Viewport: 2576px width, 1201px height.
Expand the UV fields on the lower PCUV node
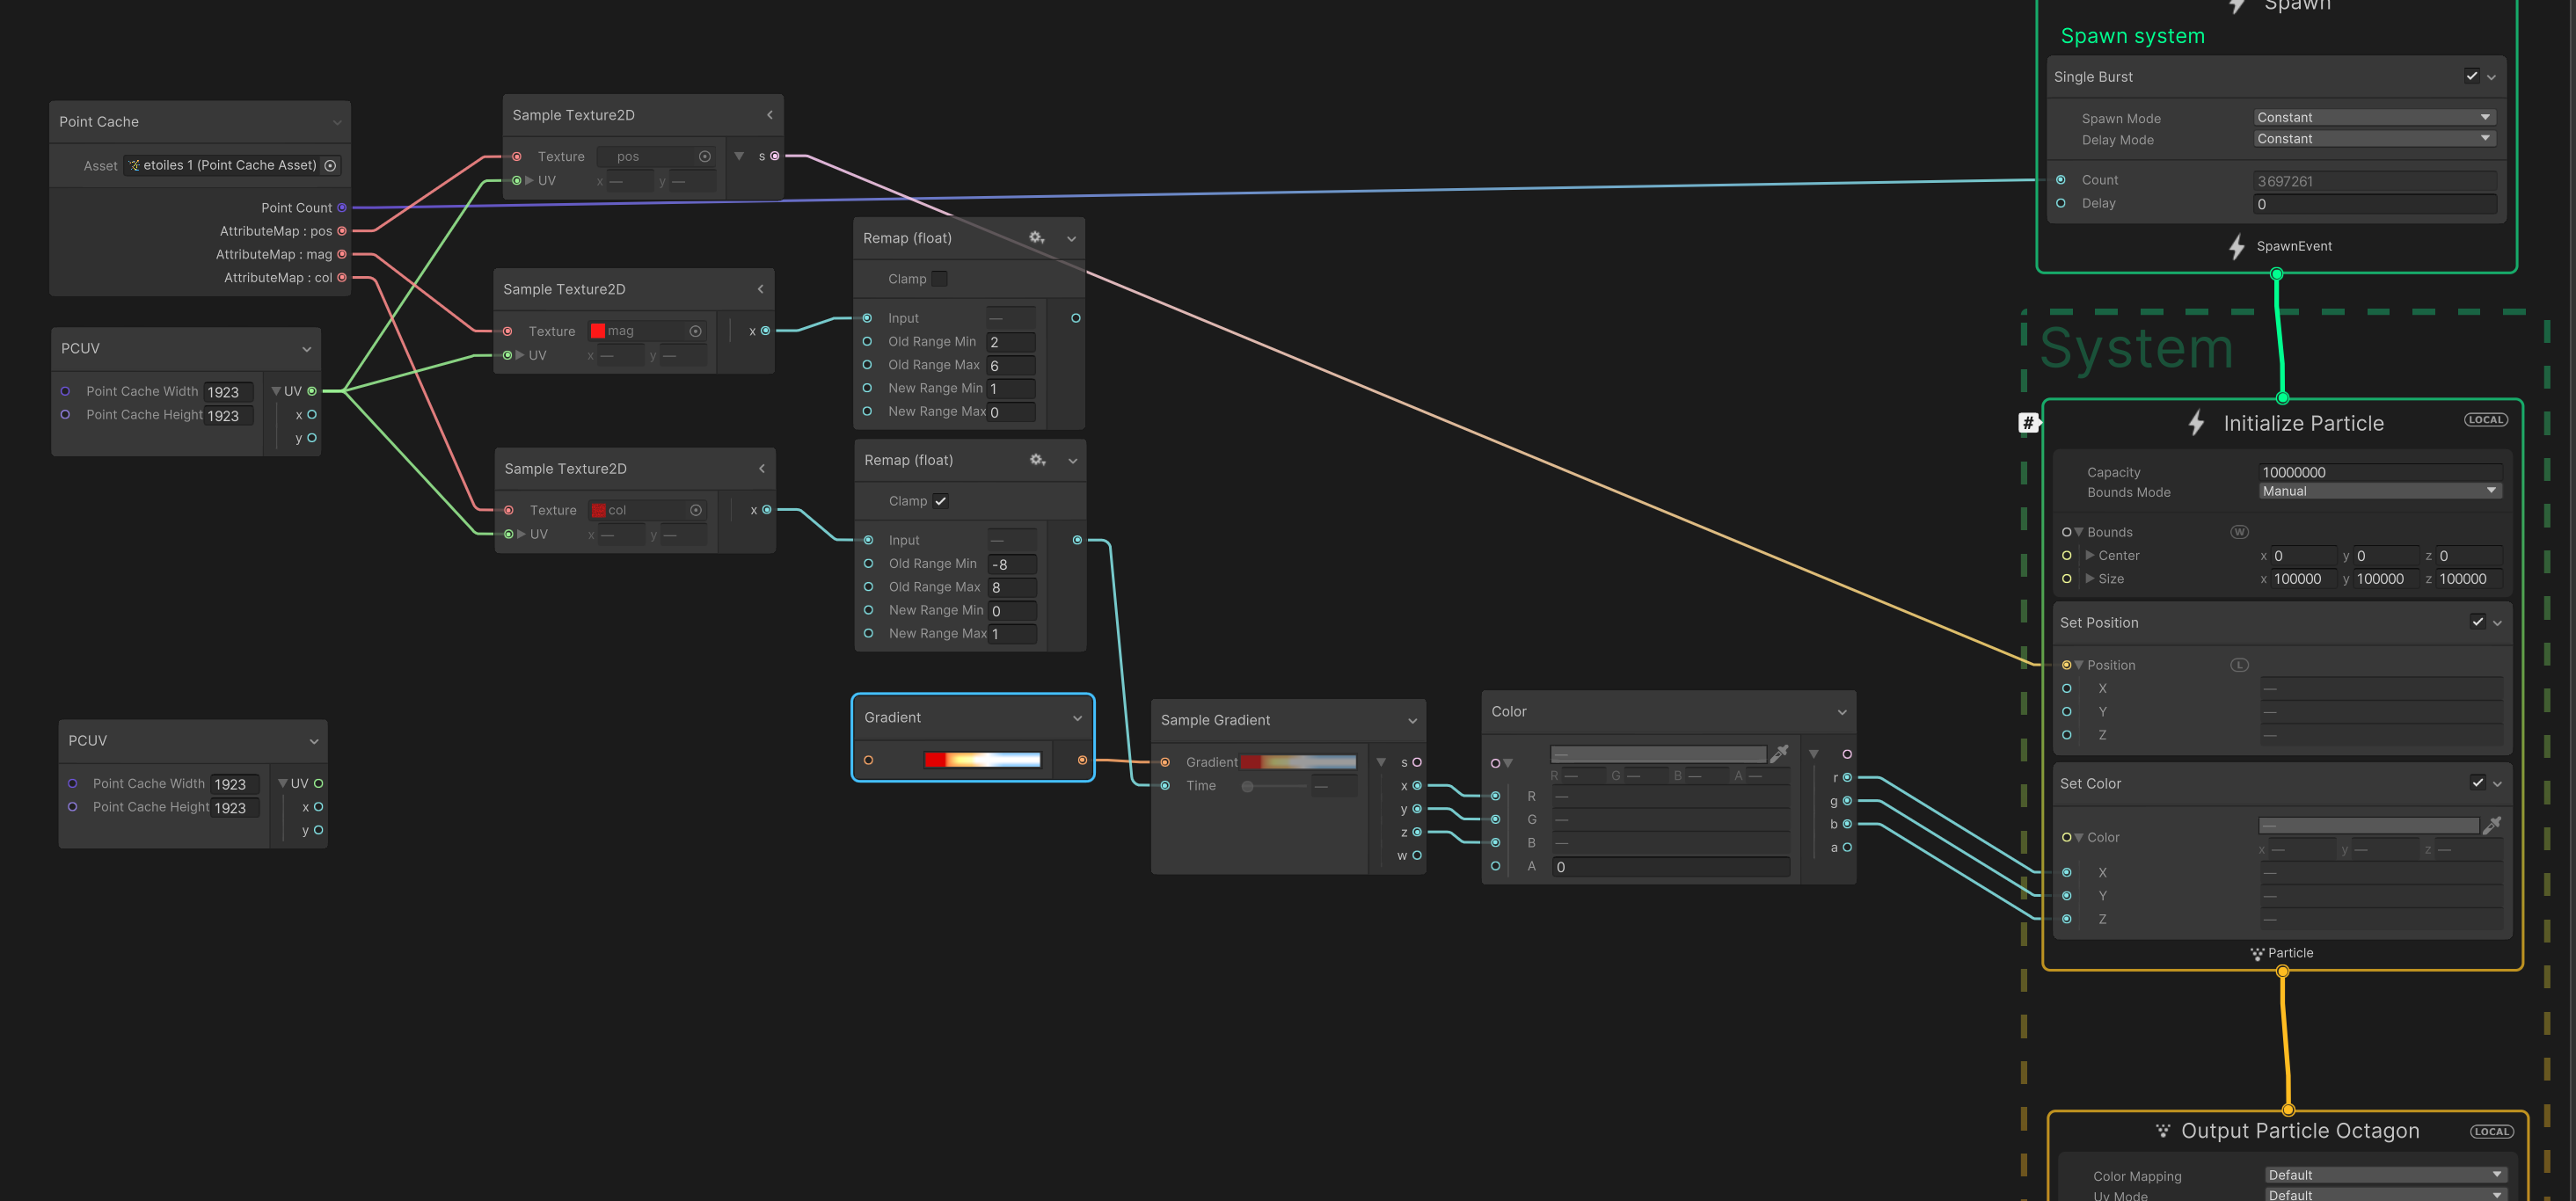pyautogui.click(x=284, y=783)
